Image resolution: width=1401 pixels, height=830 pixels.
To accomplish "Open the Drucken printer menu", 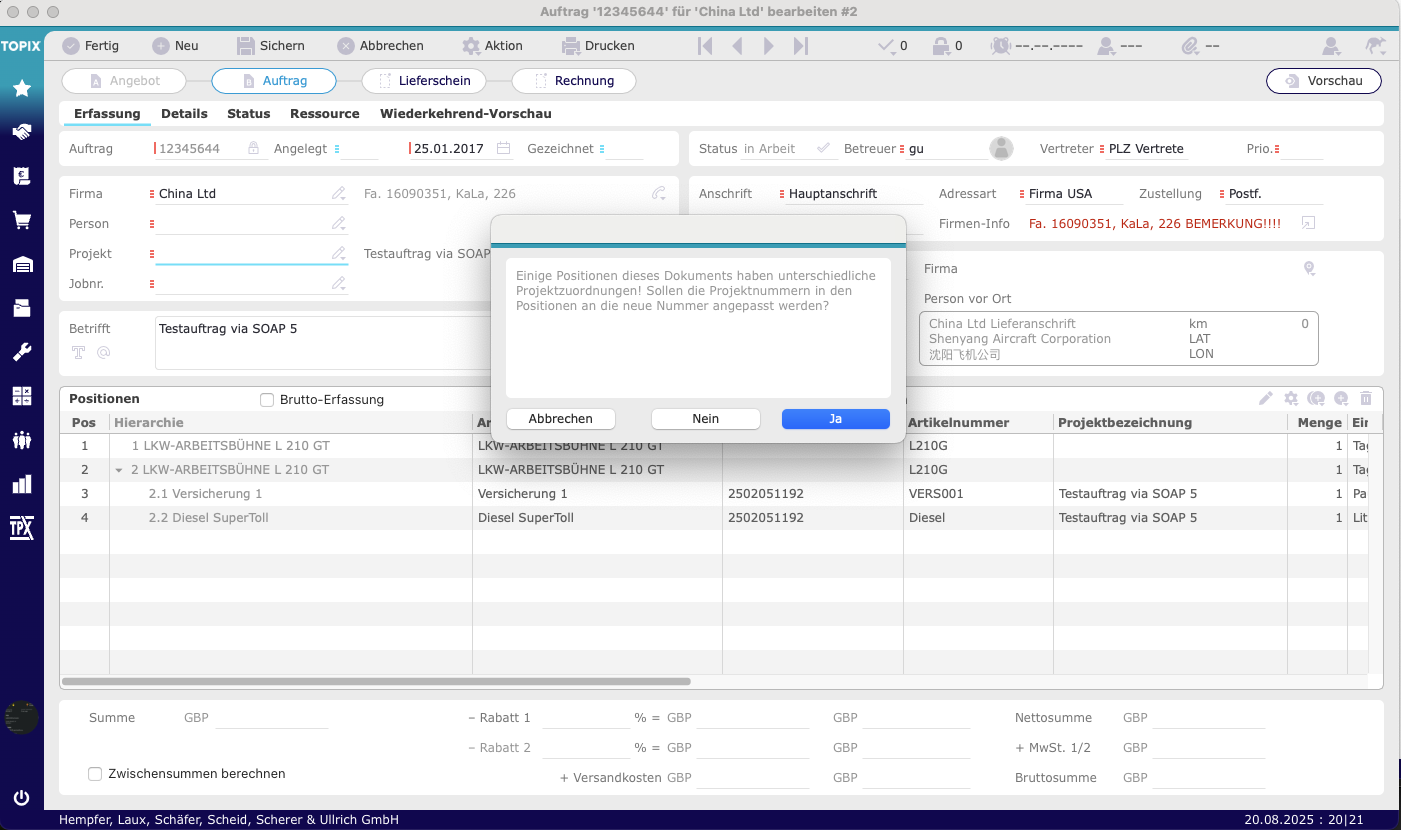I will coord(599,46).
